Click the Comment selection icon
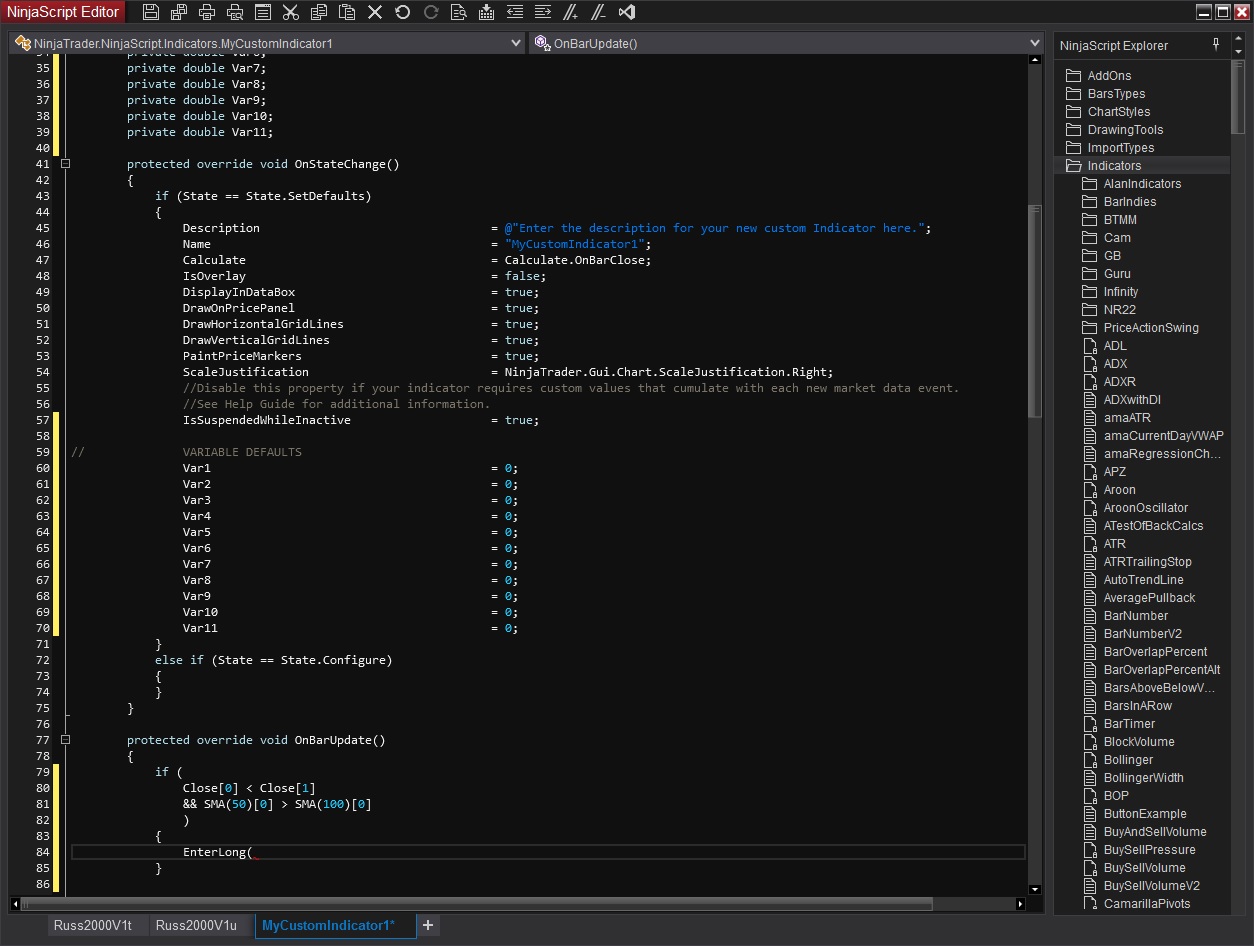This screenshot has height=946, width=1254. coord(571,12)
